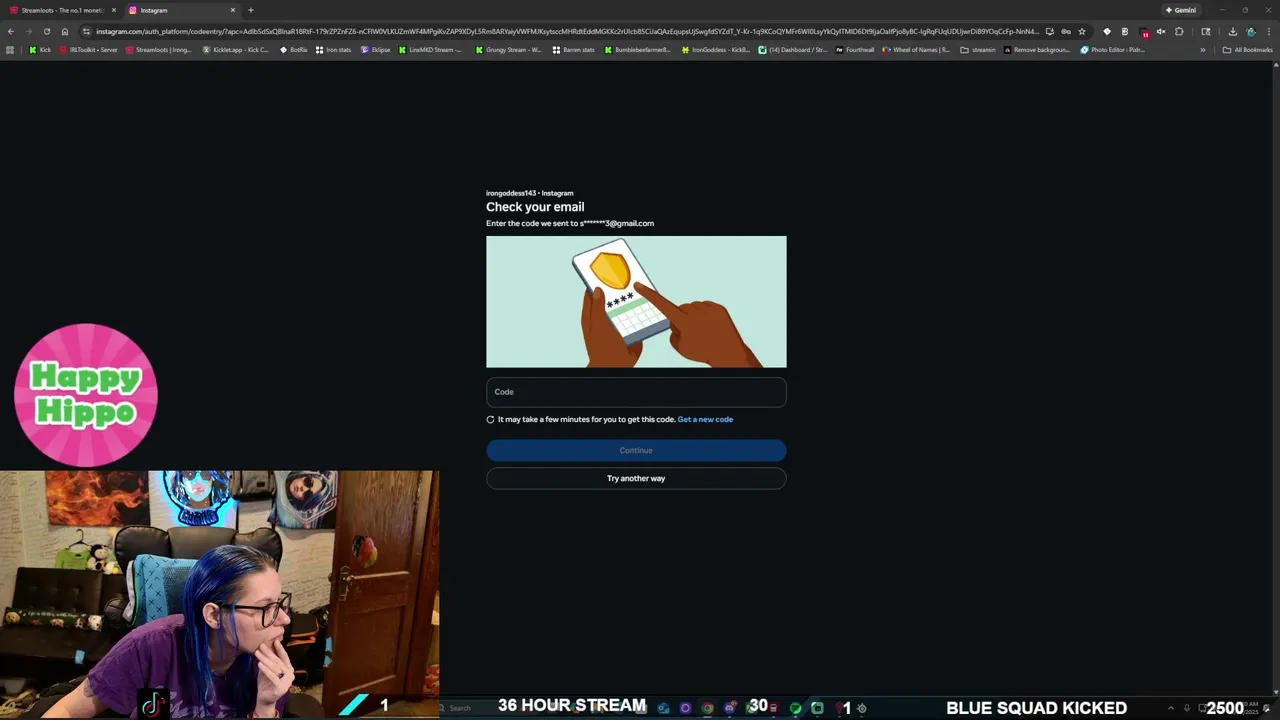Close the Streamloots tab
Image resolution: width=1280 pixels, height=720 pixels.
coord(113,10)
